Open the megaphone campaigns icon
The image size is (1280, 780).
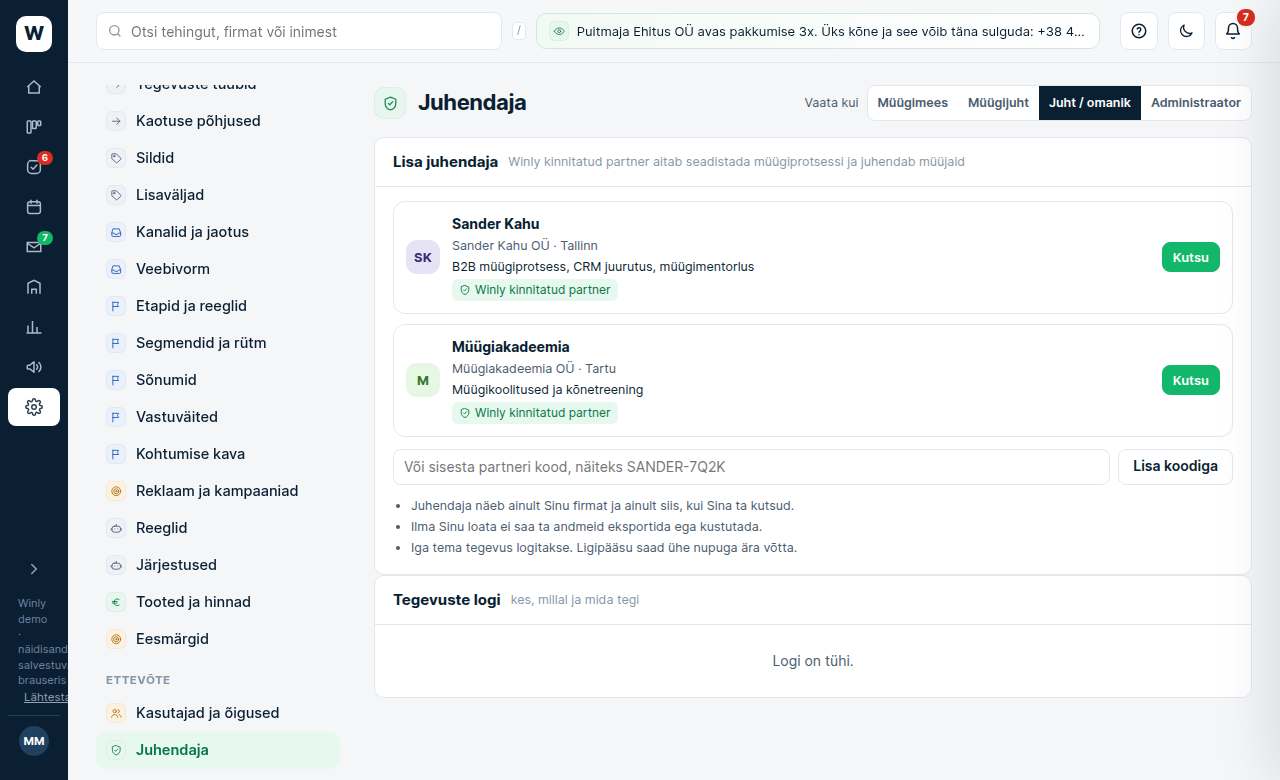coord(34,367)
